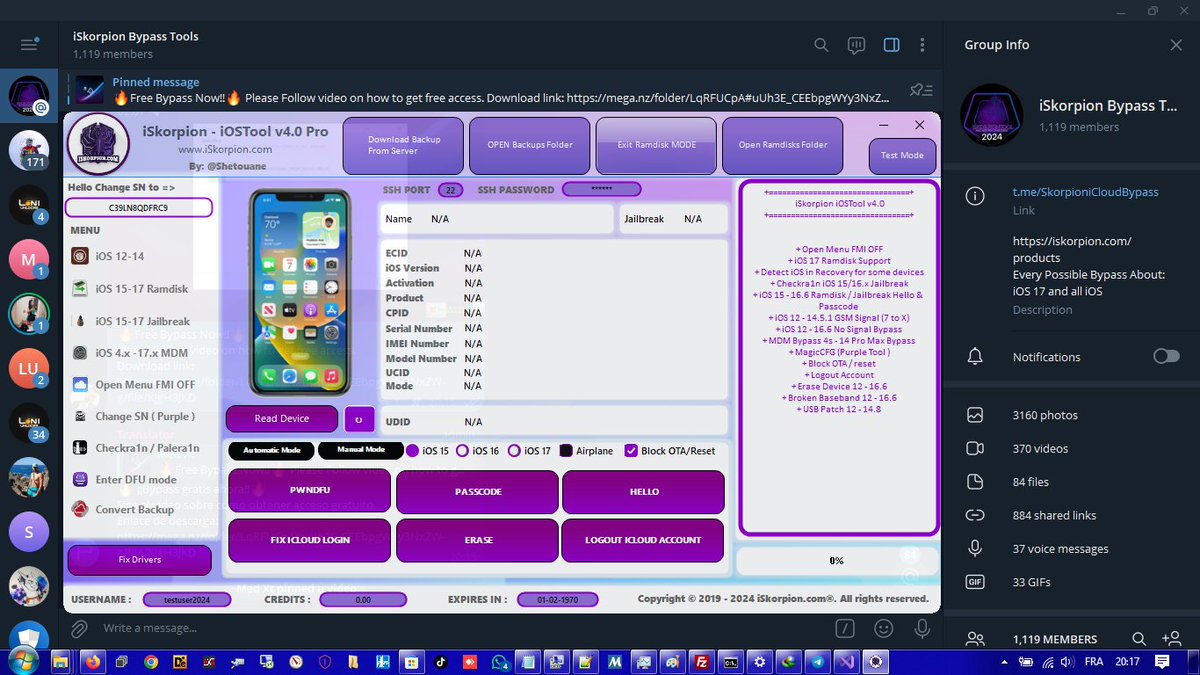Open the t.me/SkorpioniCloudBypass link
This screenshot has height=675, width=1200.
1085,192
